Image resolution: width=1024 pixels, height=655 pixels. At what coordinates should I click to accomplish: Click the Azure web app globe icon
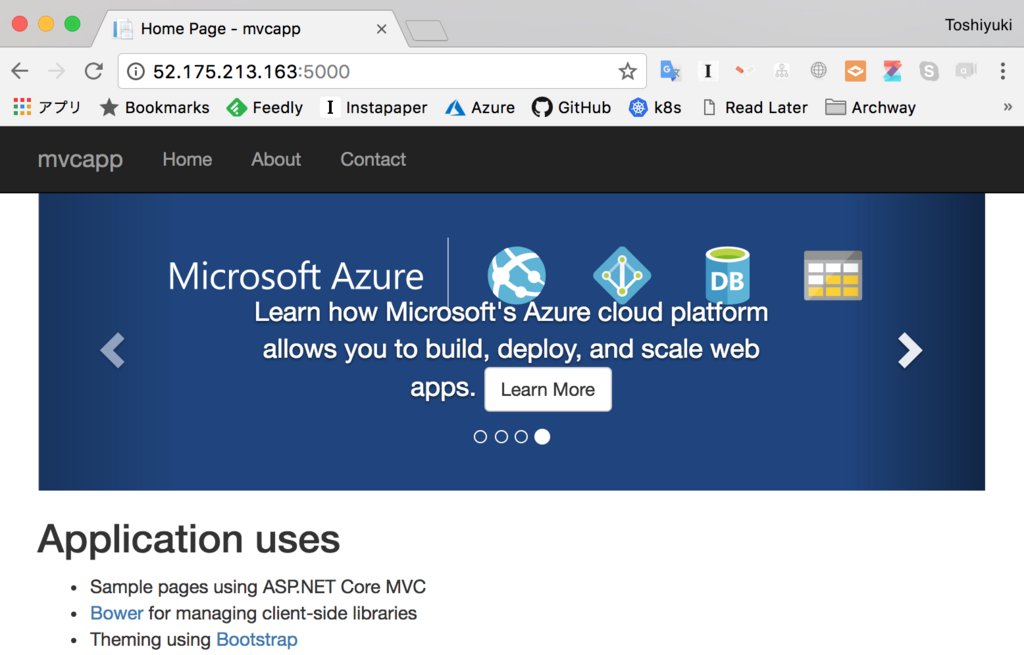tap(517, 275)
